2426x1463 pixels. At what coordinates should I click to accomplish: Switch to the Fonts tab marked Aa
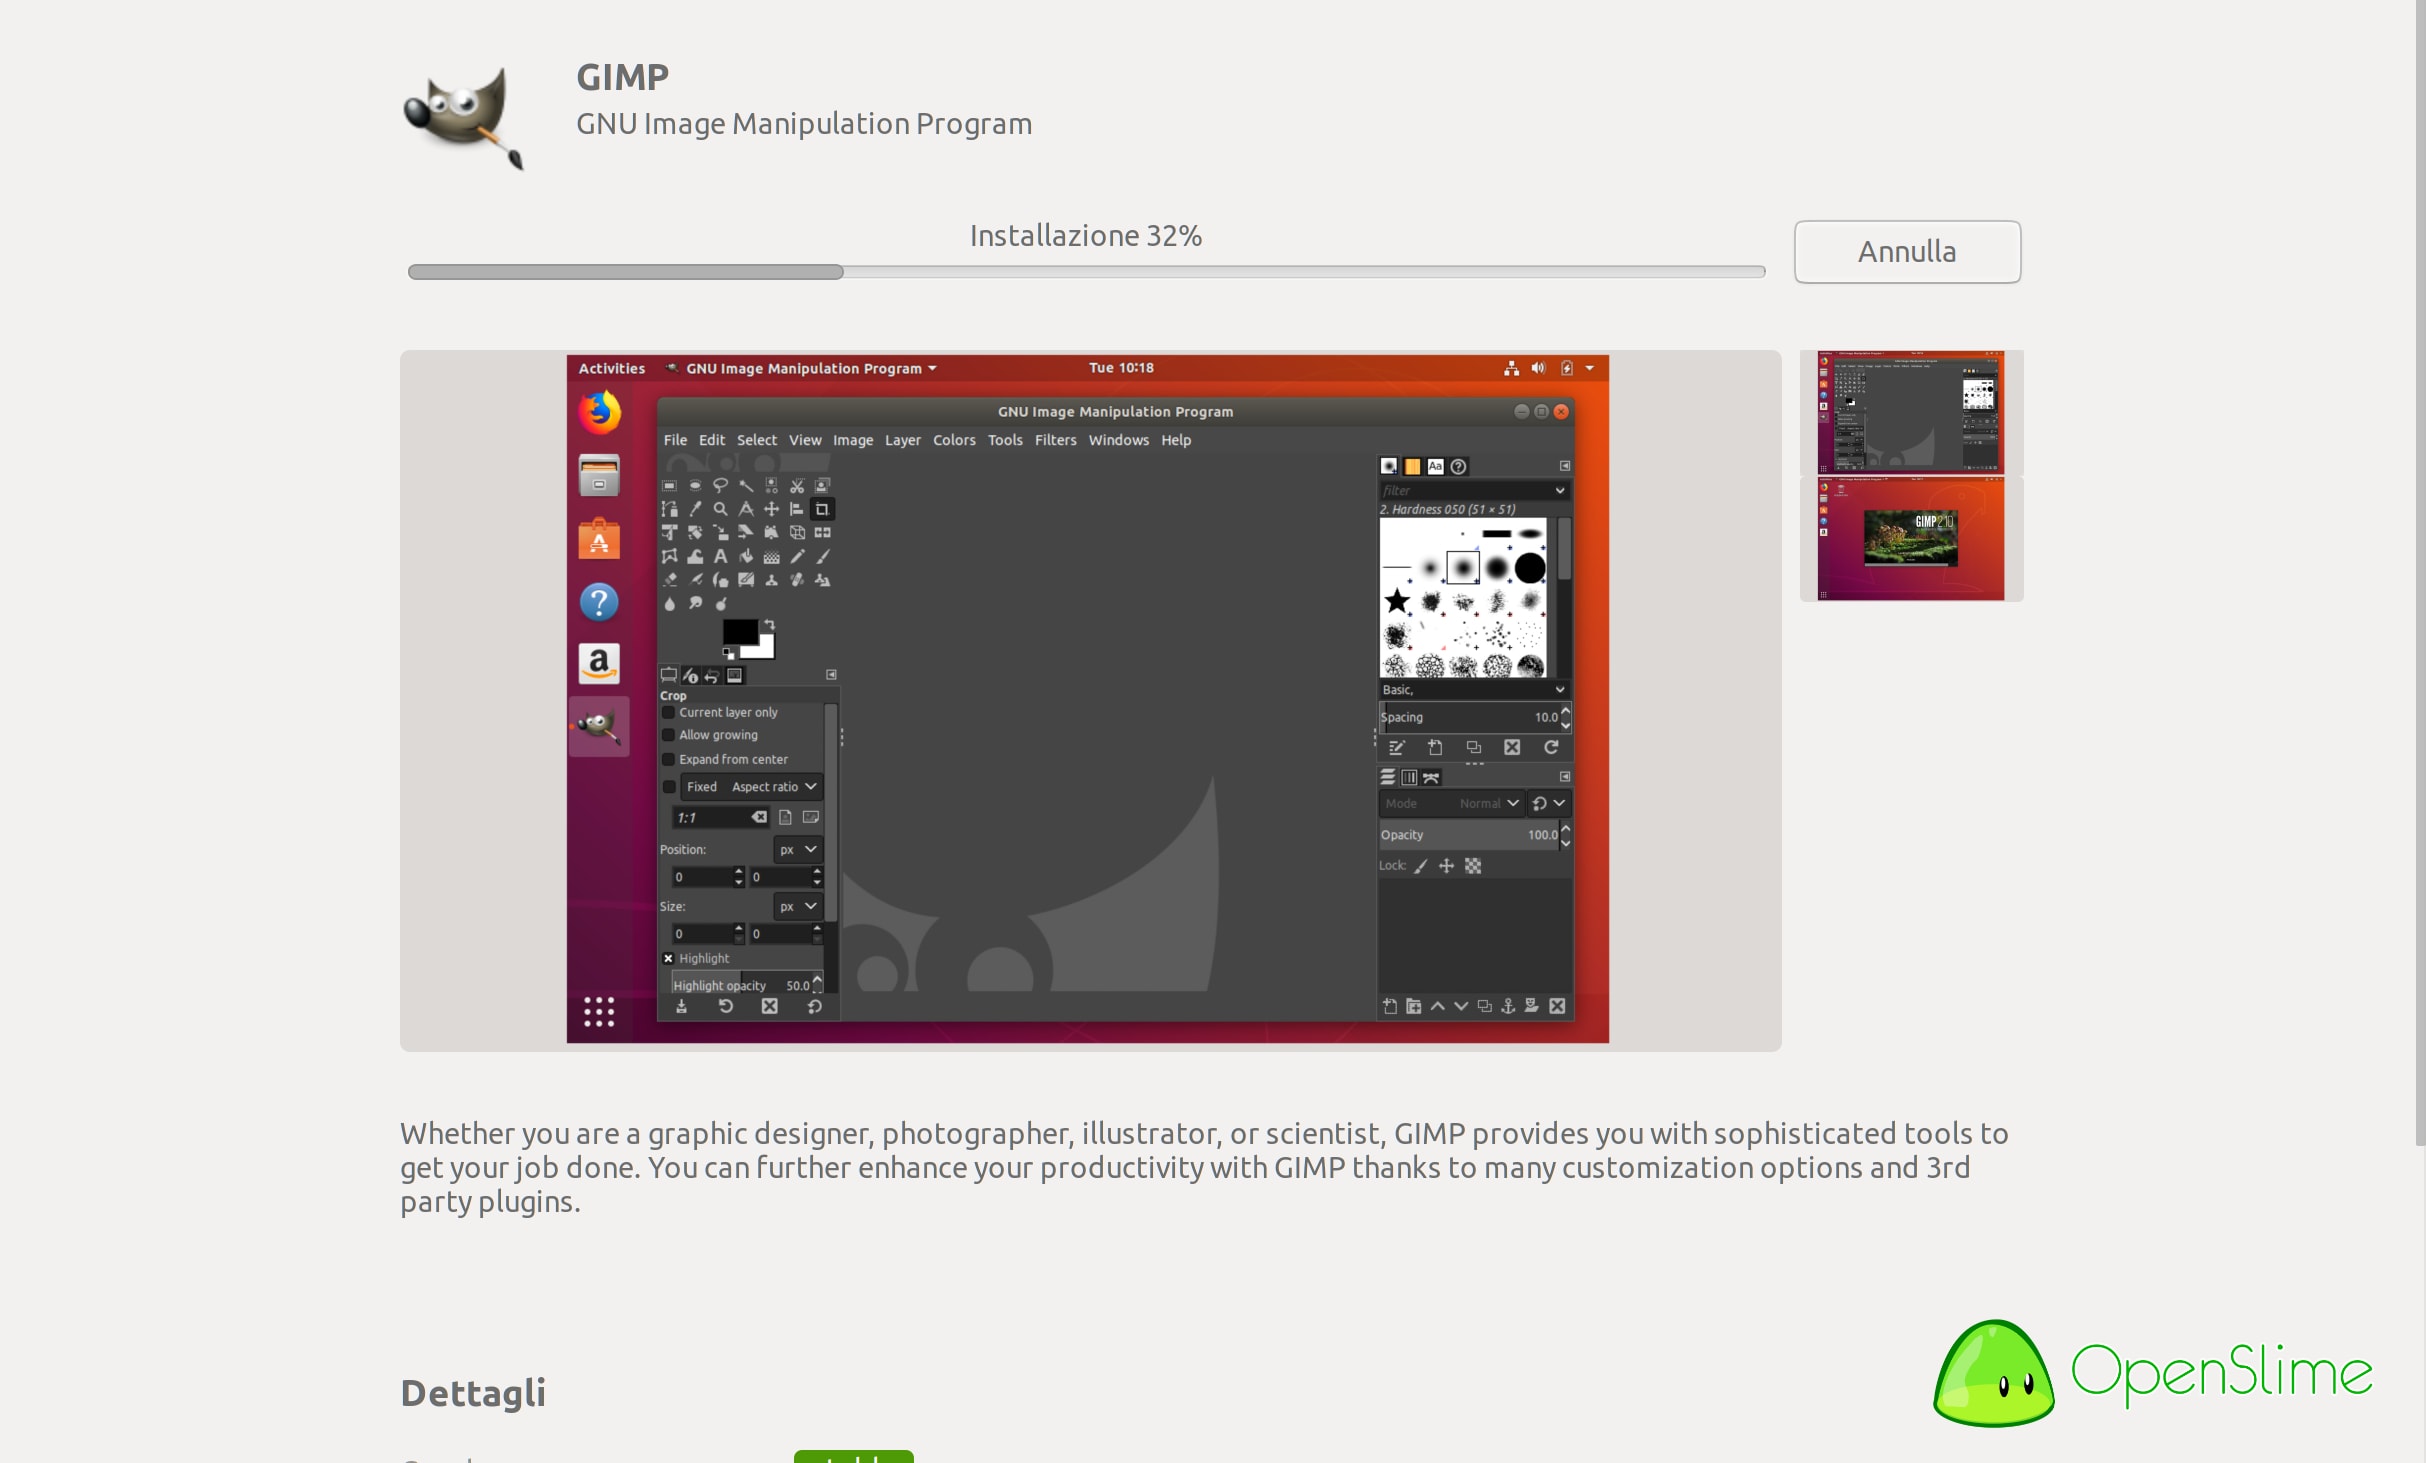click(1435, 467)
